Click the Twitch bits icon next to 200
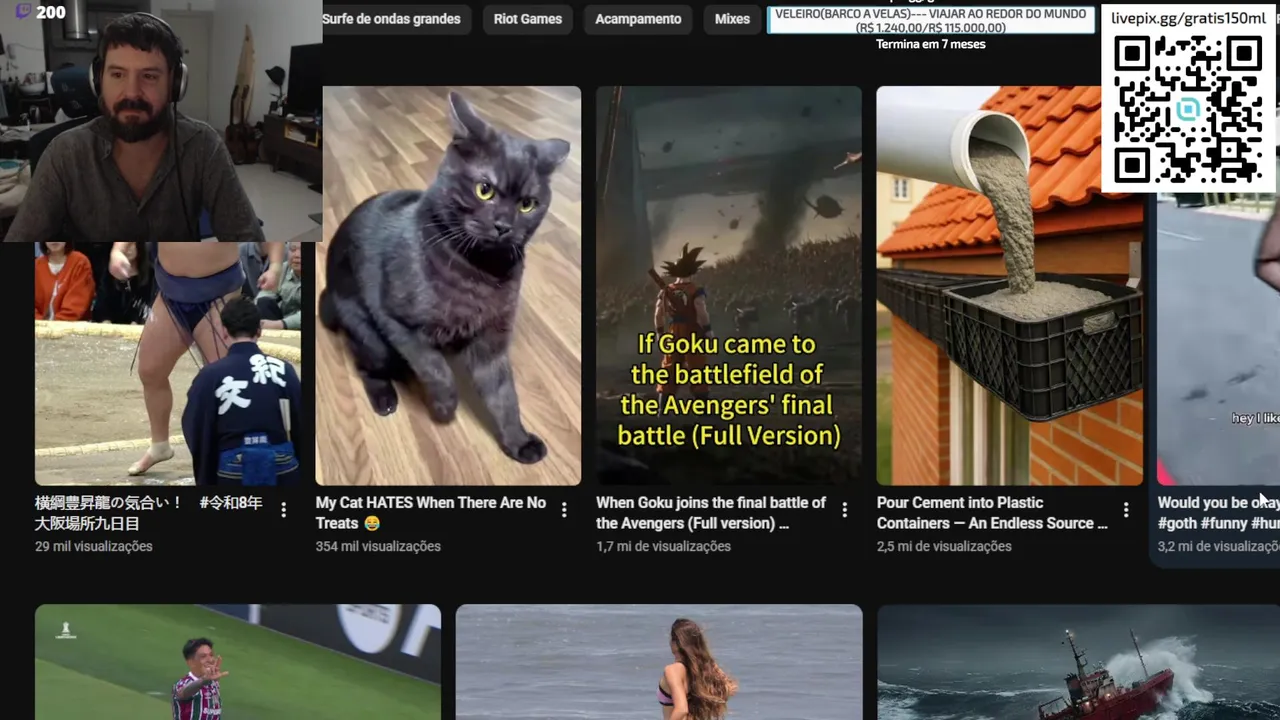Viewport: 1280px width, 720px height. [23, 12]
